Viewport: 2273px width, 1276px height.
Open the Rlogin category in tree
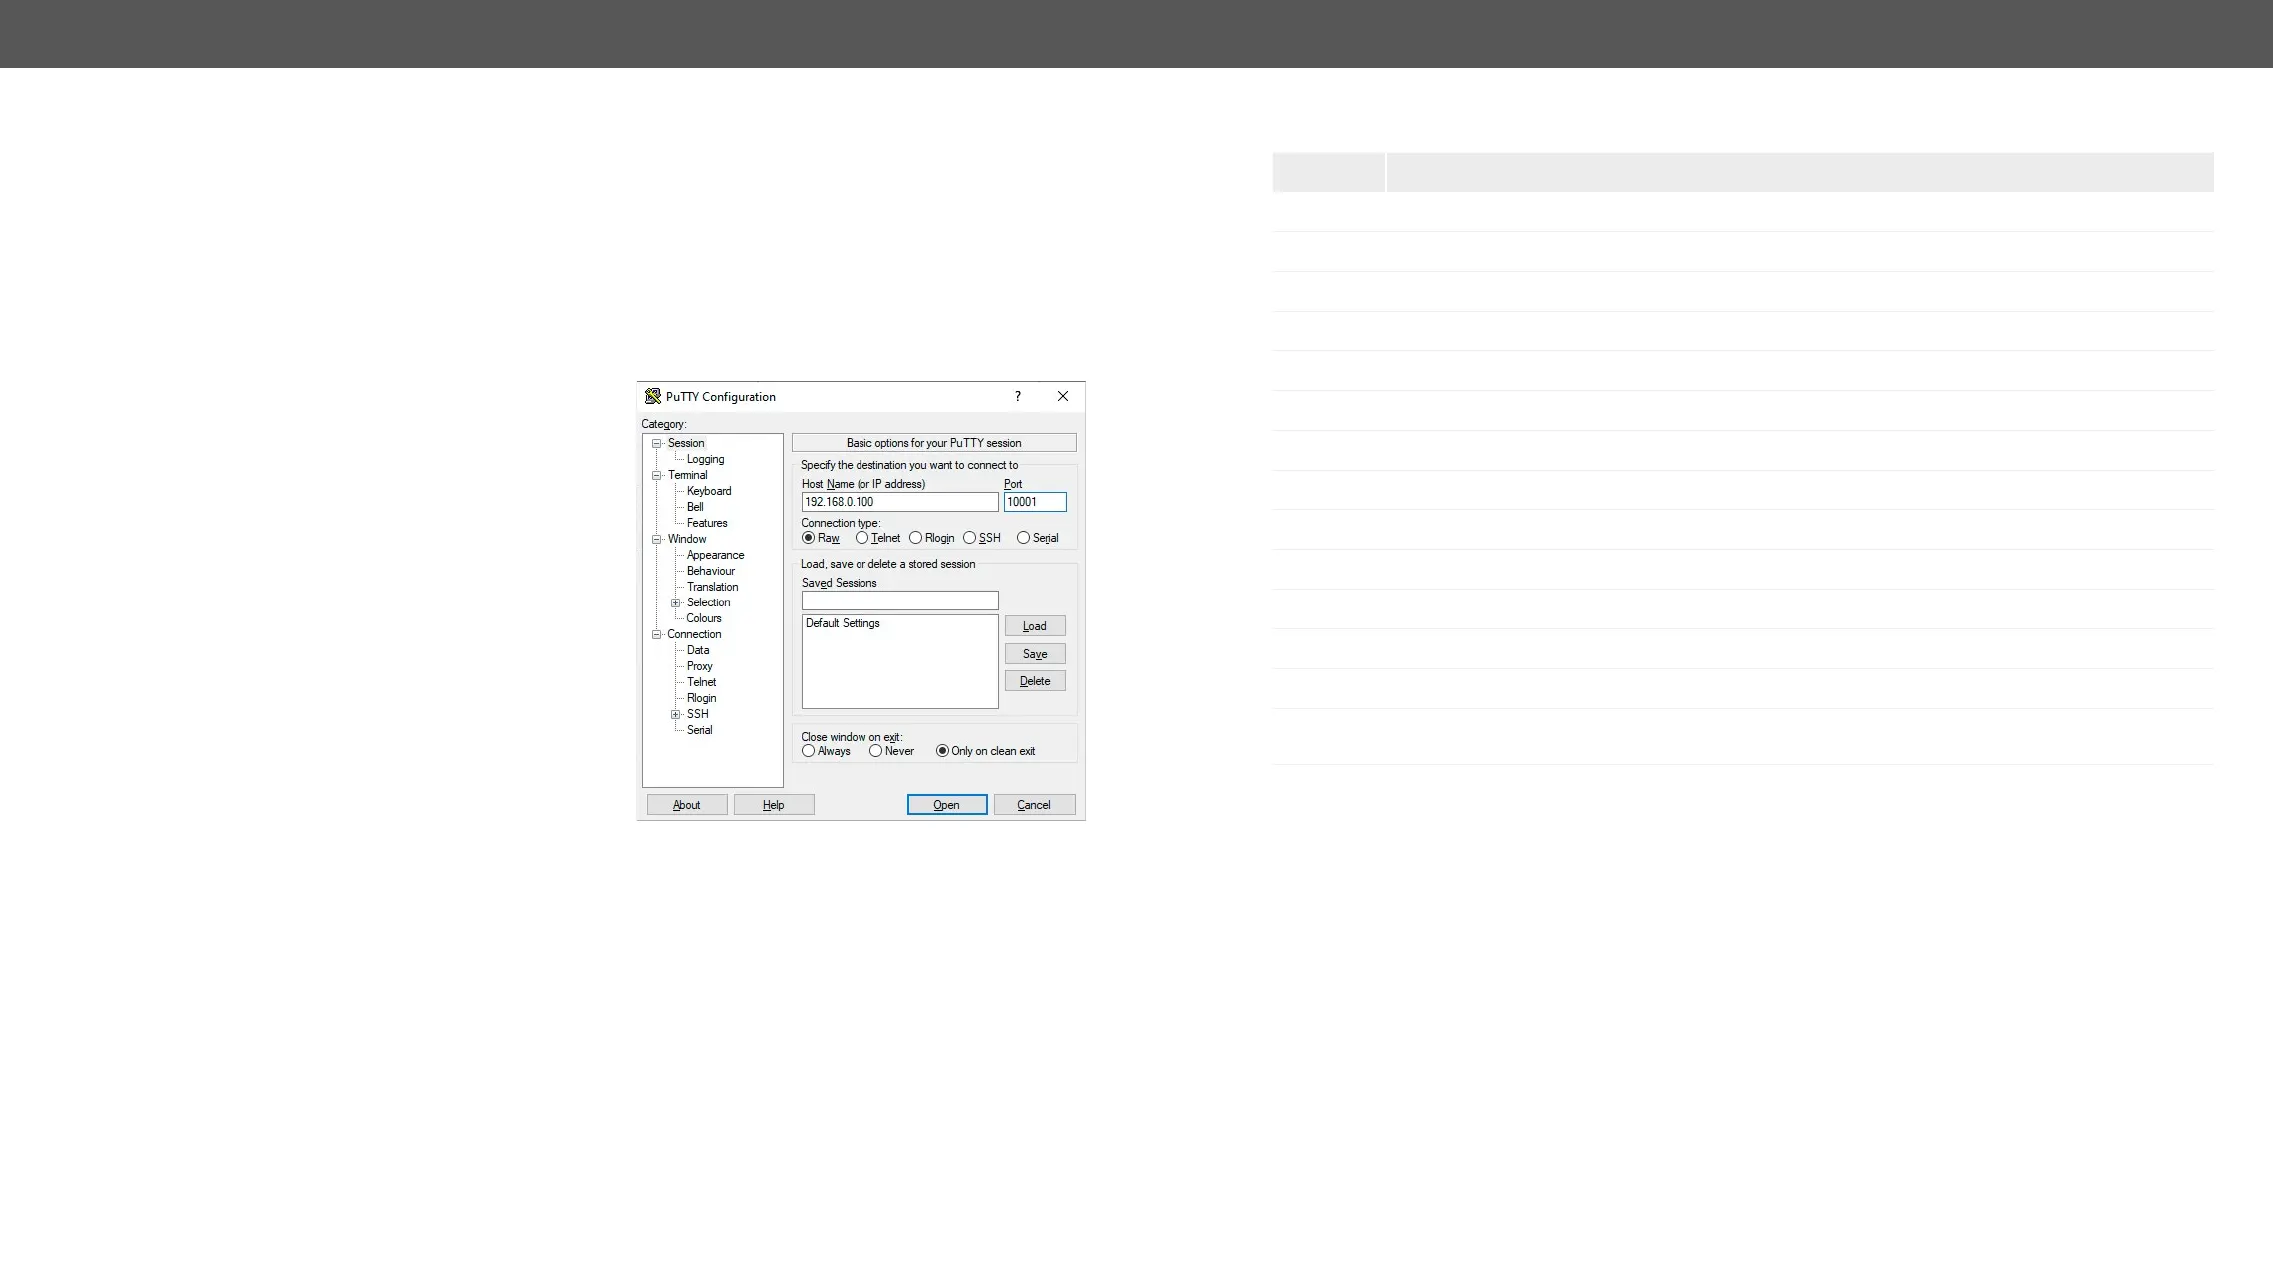[701, 698]
